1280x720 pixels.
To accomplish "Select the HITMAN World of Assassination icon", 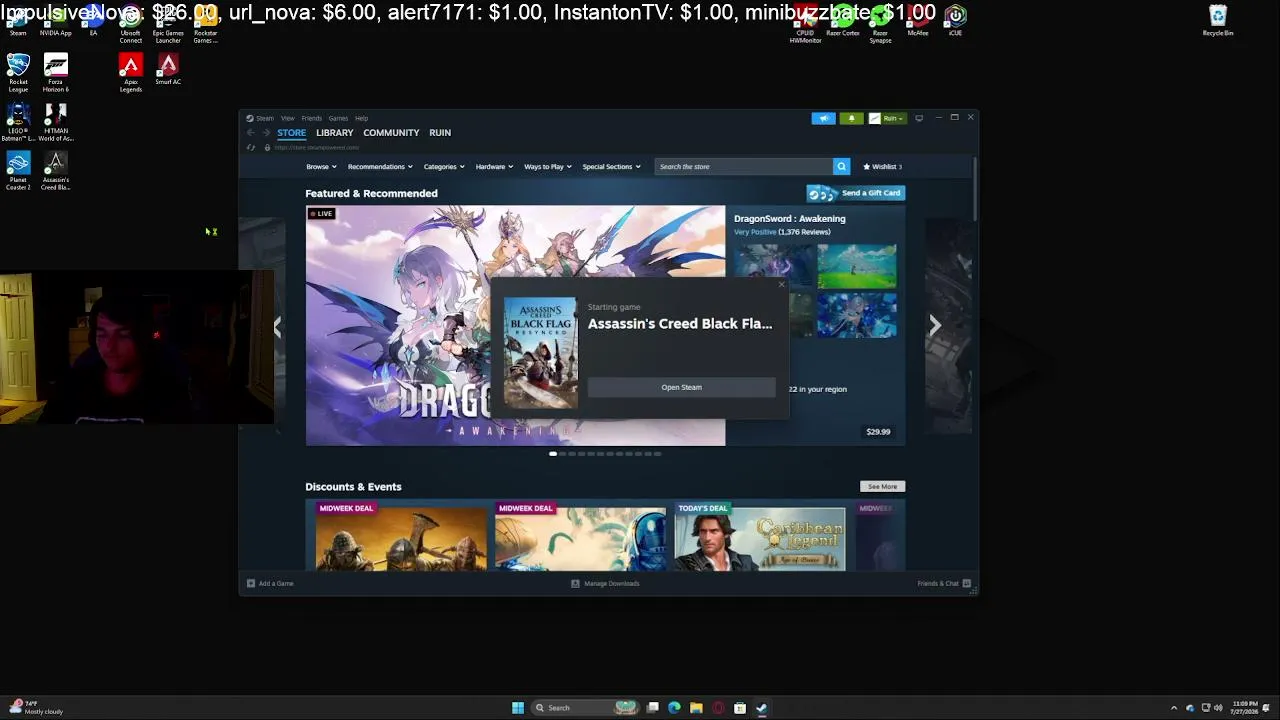I will [x=56, y=122].
